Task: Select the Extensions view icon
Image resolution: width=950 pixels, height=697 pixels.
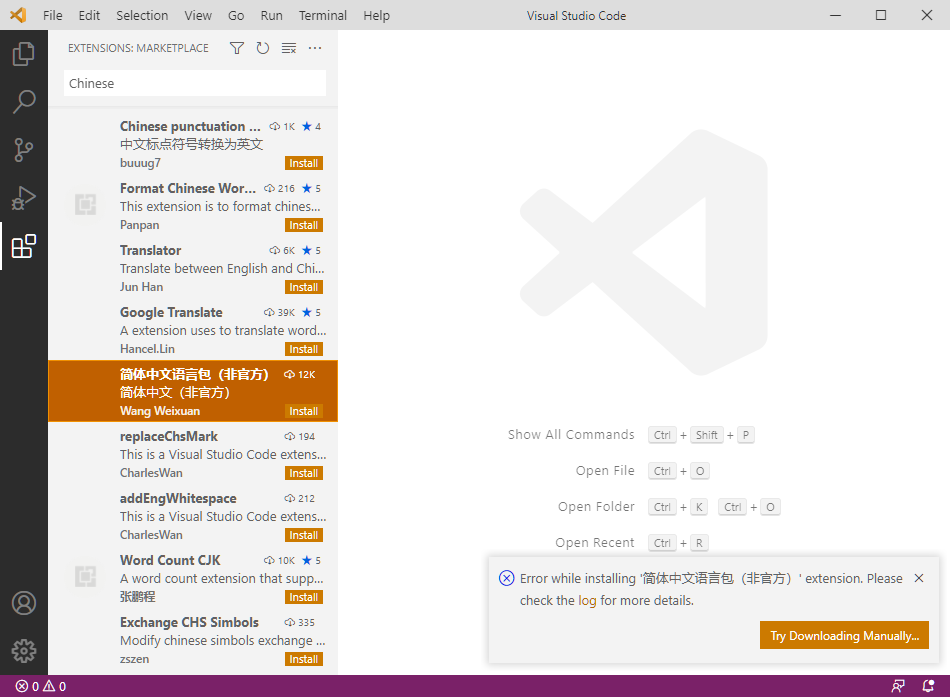Action: tap(24, 246)
